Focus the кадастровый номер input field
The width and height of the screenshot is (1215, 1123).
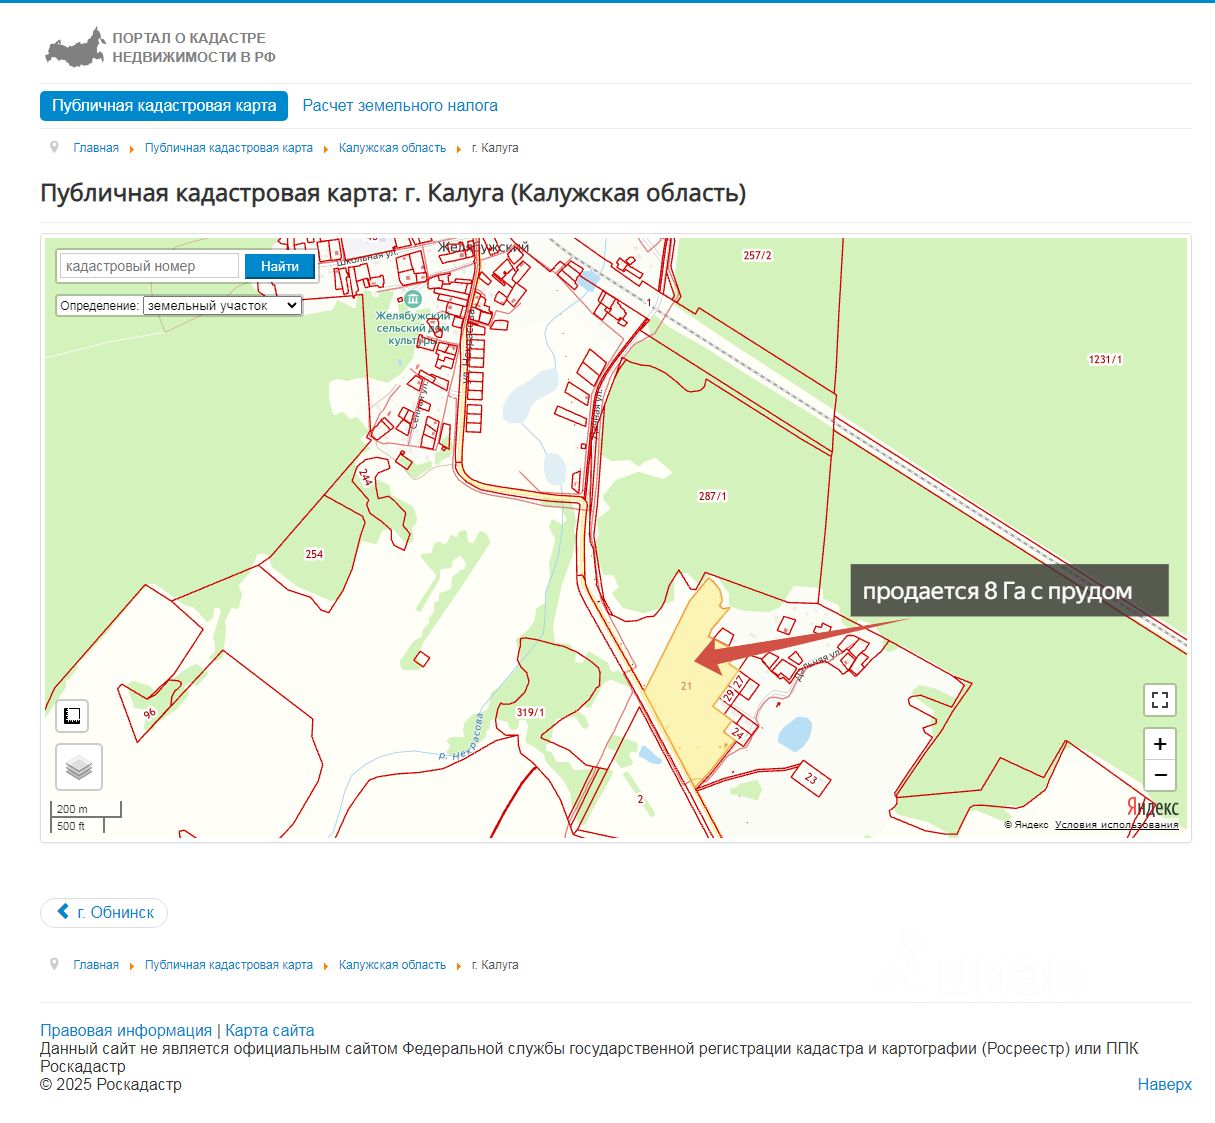pyautogui.click(x=149, y=266)
